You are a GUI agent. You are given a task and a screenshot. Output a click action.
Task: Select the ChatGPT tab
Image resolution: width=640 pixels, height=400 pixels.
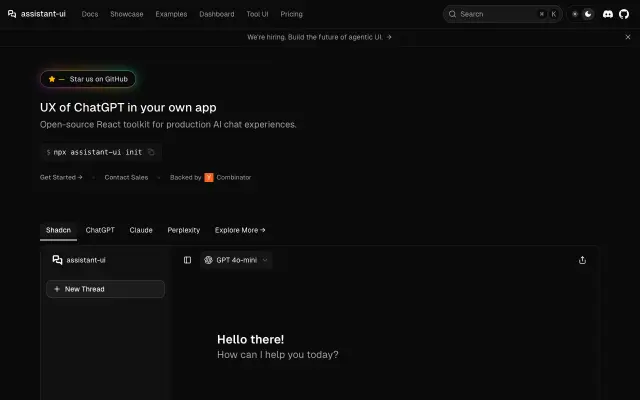pyautogui.click(x=100, y=230)
